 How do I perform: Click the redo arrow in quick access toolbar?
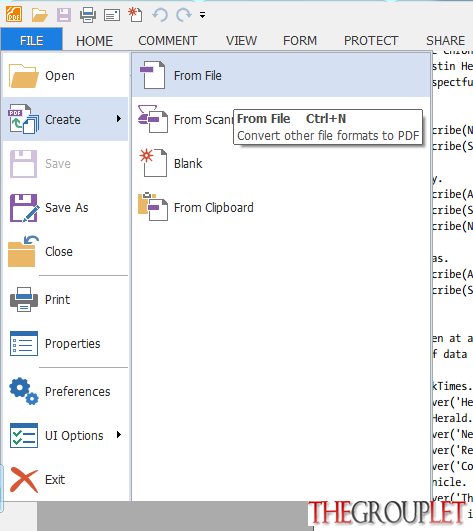tap(184, 15)
